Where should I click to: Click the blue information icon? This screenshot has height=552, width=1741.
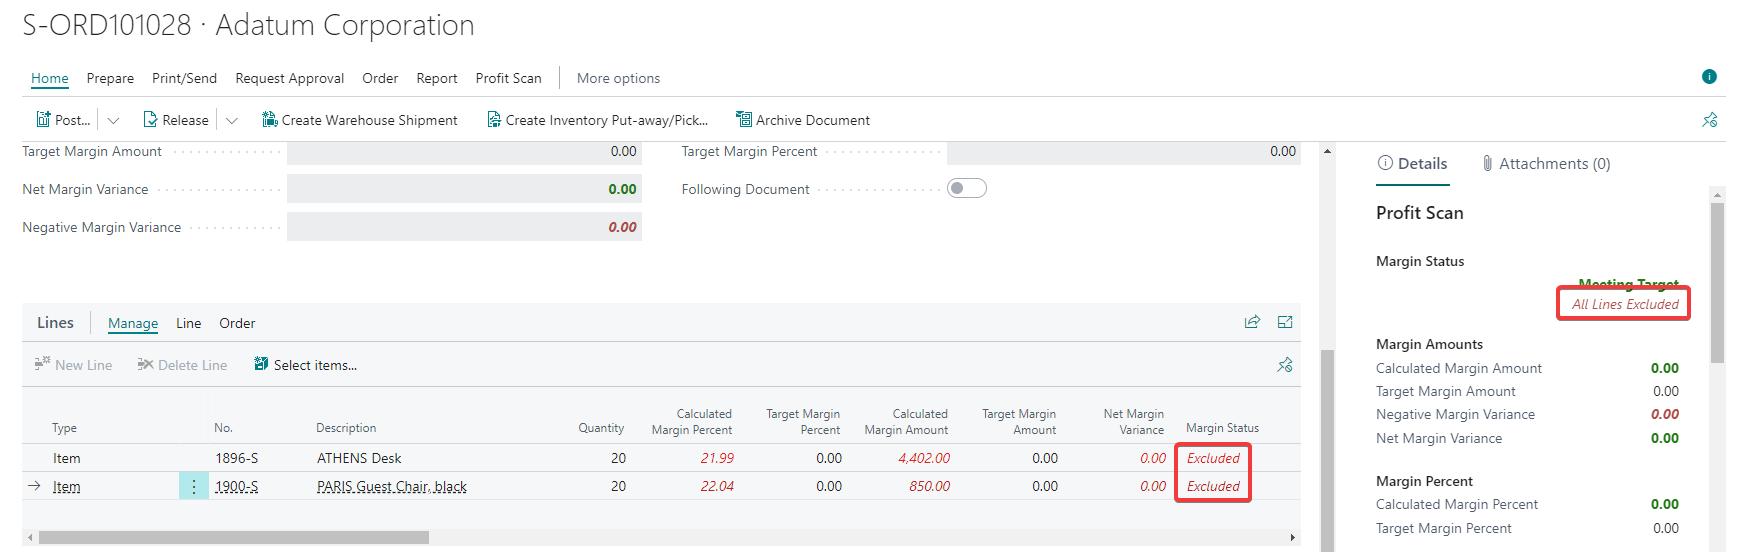tap(1709, 77)
